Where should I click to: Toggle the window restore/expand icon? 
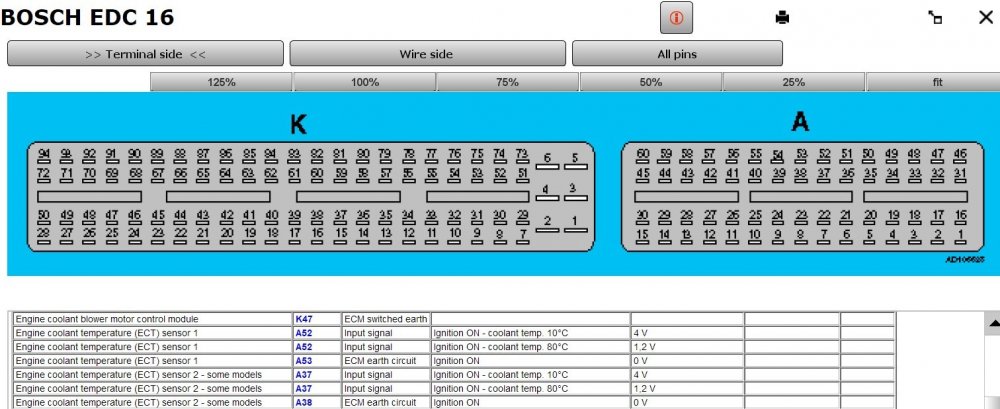935,18
